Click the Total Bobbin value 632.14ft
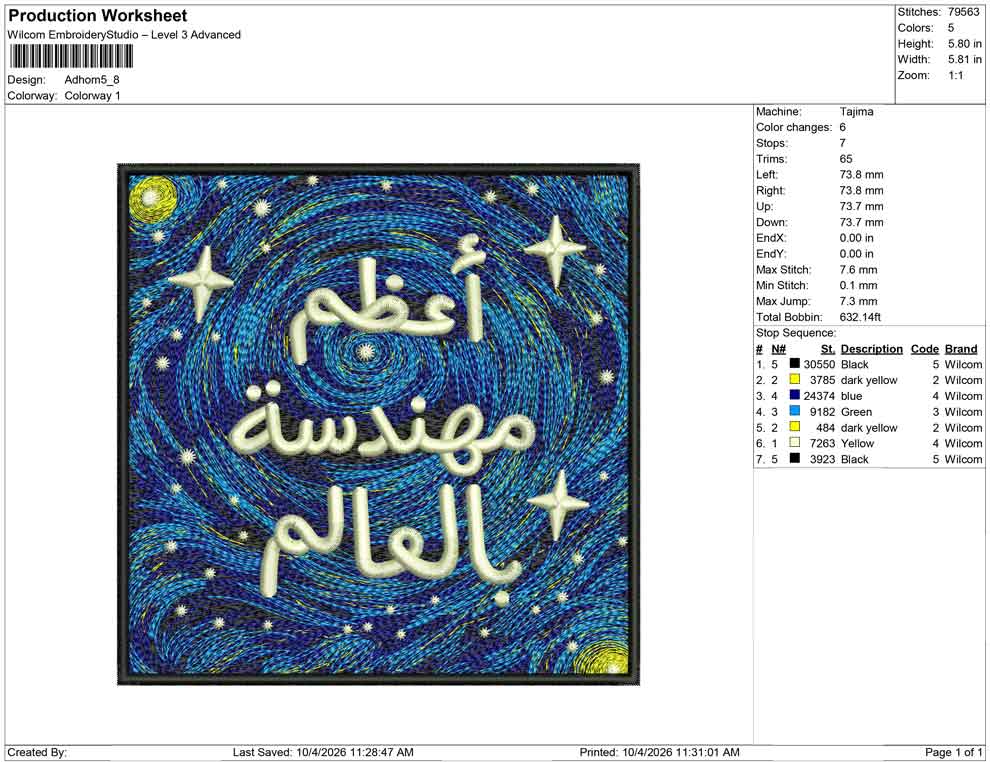Viewport: 990px width, 762px height. 860,317
